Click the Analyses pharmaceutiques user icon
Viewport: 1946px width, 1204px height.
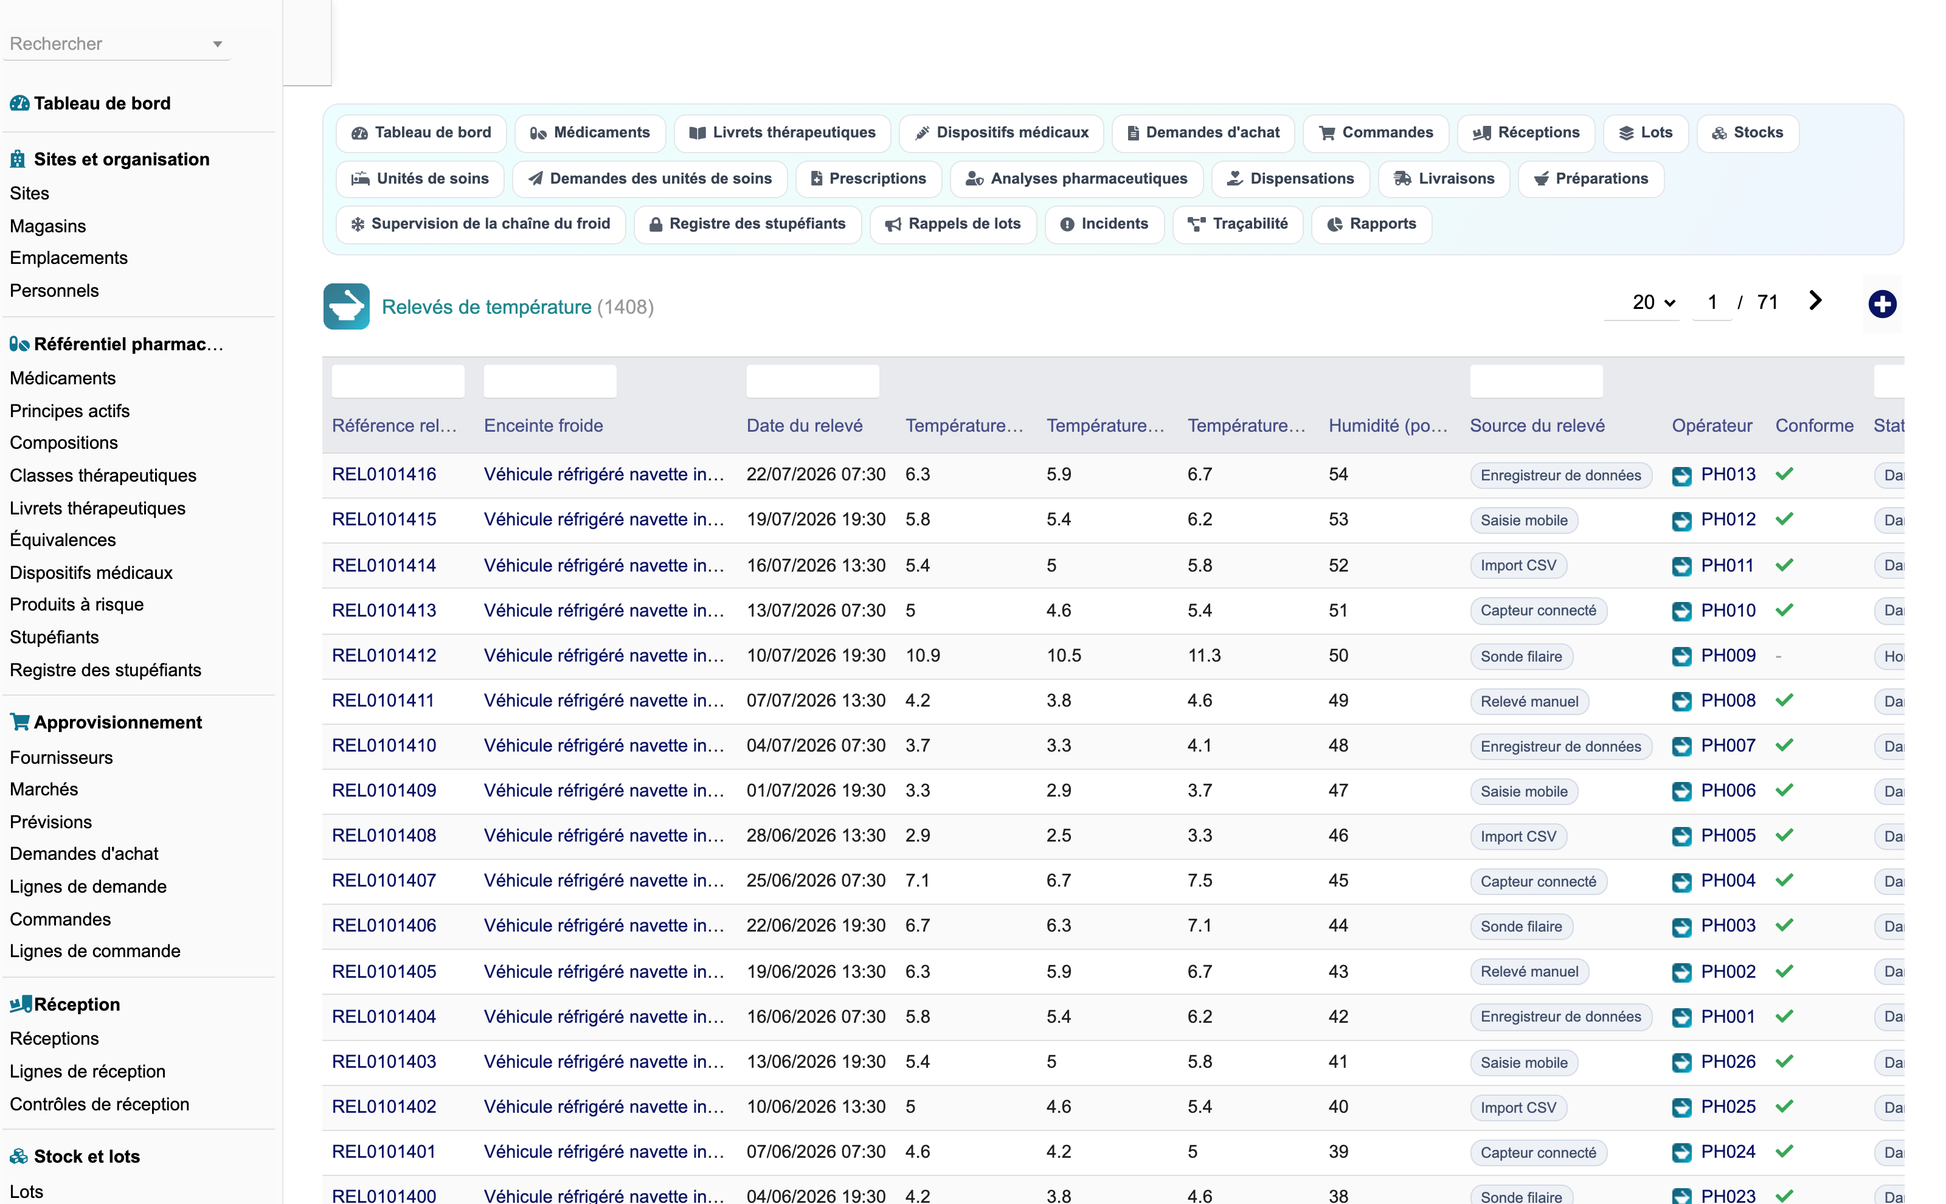point(974,178)
